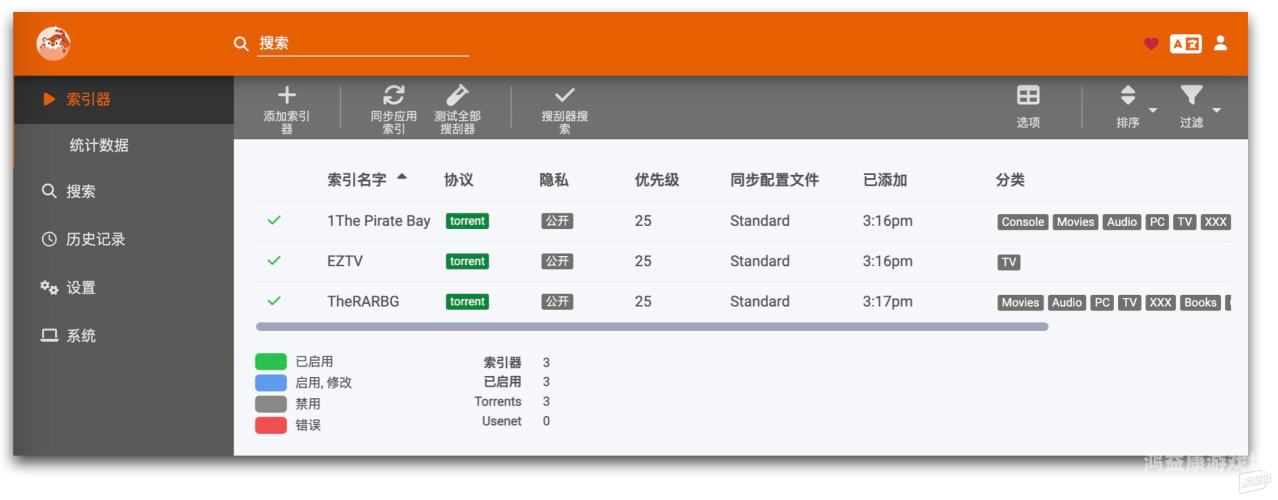The image size is (1278, 500).
Task: Open 历史记录 in the sidebar
Action: (x=95, y=240)
